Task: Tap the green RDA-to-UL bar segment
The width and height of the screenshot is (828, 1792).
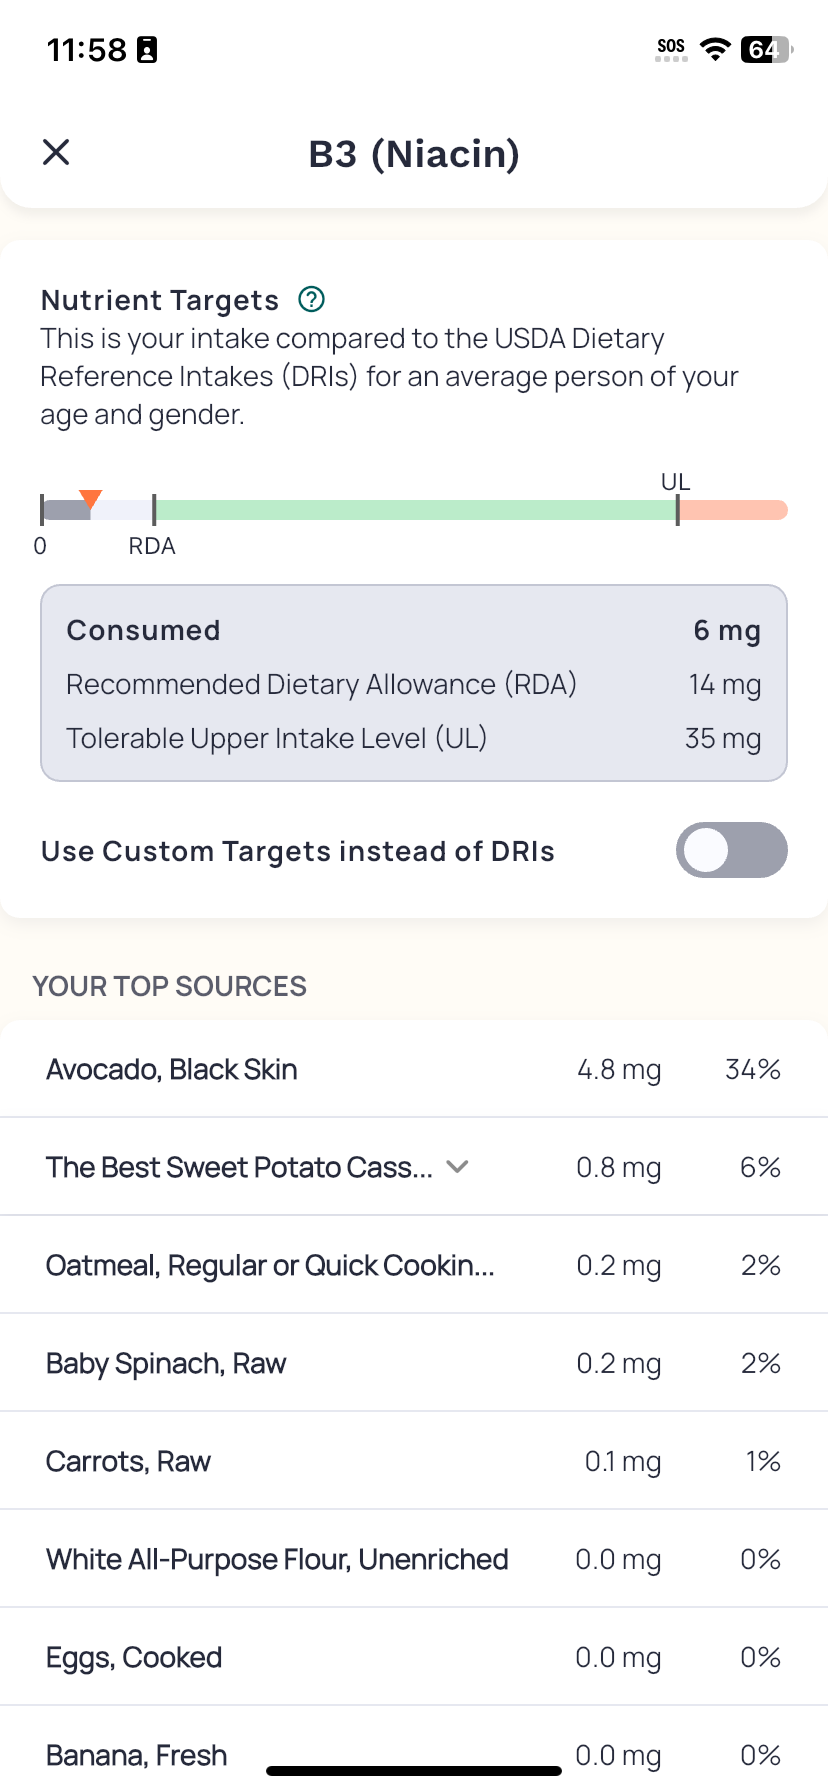Action: coord(416,510)
